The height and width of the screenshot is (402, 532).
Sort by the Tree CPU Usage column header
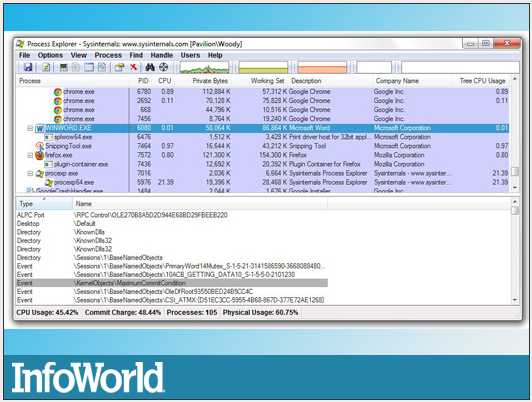click(x=481, y=81)
